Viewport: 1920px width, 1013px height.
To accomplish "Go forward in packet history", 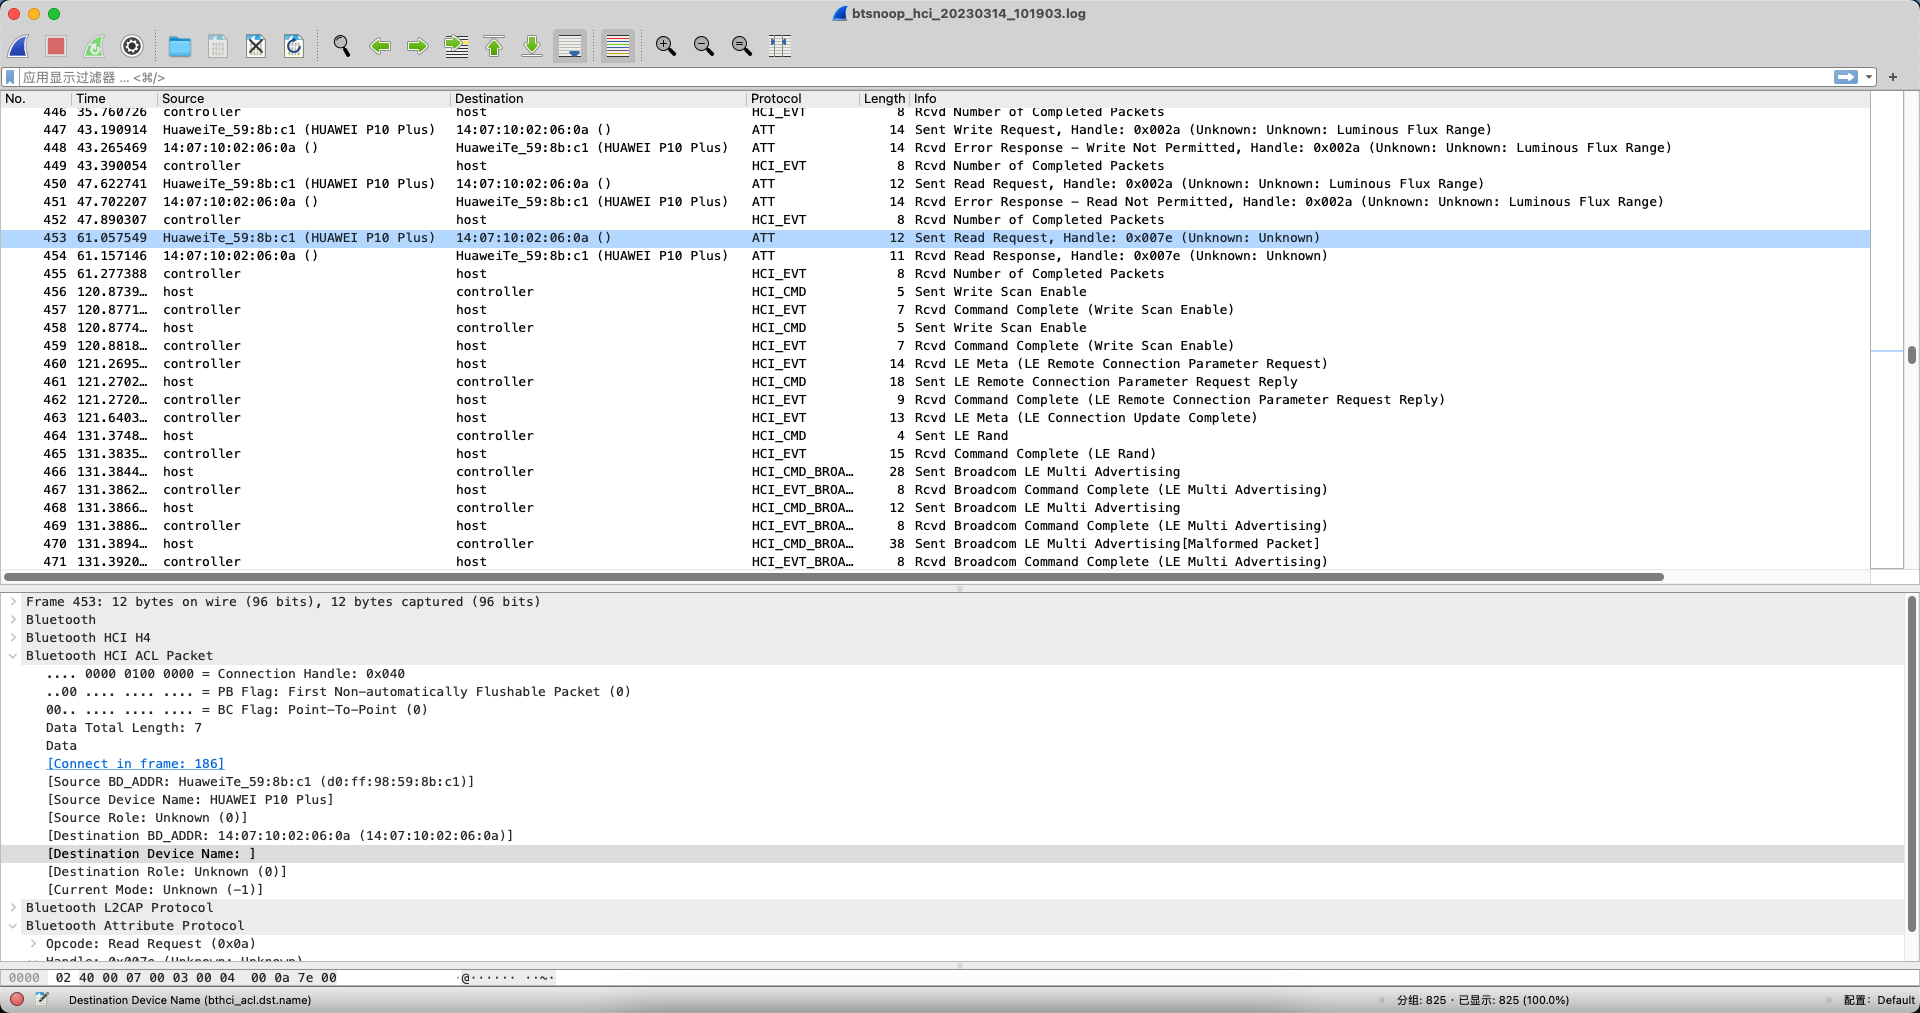I will [x=418, y=46].
